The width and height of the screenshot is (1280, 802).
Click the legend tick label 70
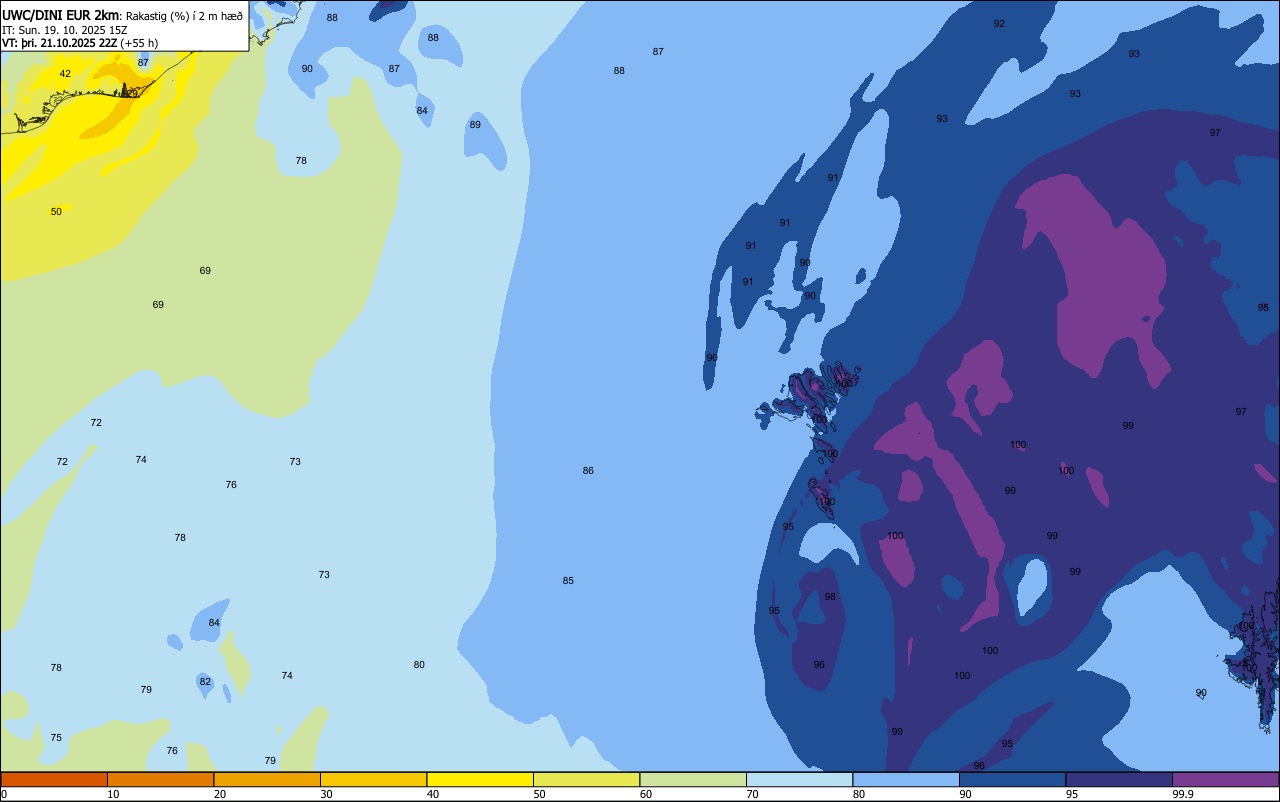pyautogui.click(x=752, y=794)
